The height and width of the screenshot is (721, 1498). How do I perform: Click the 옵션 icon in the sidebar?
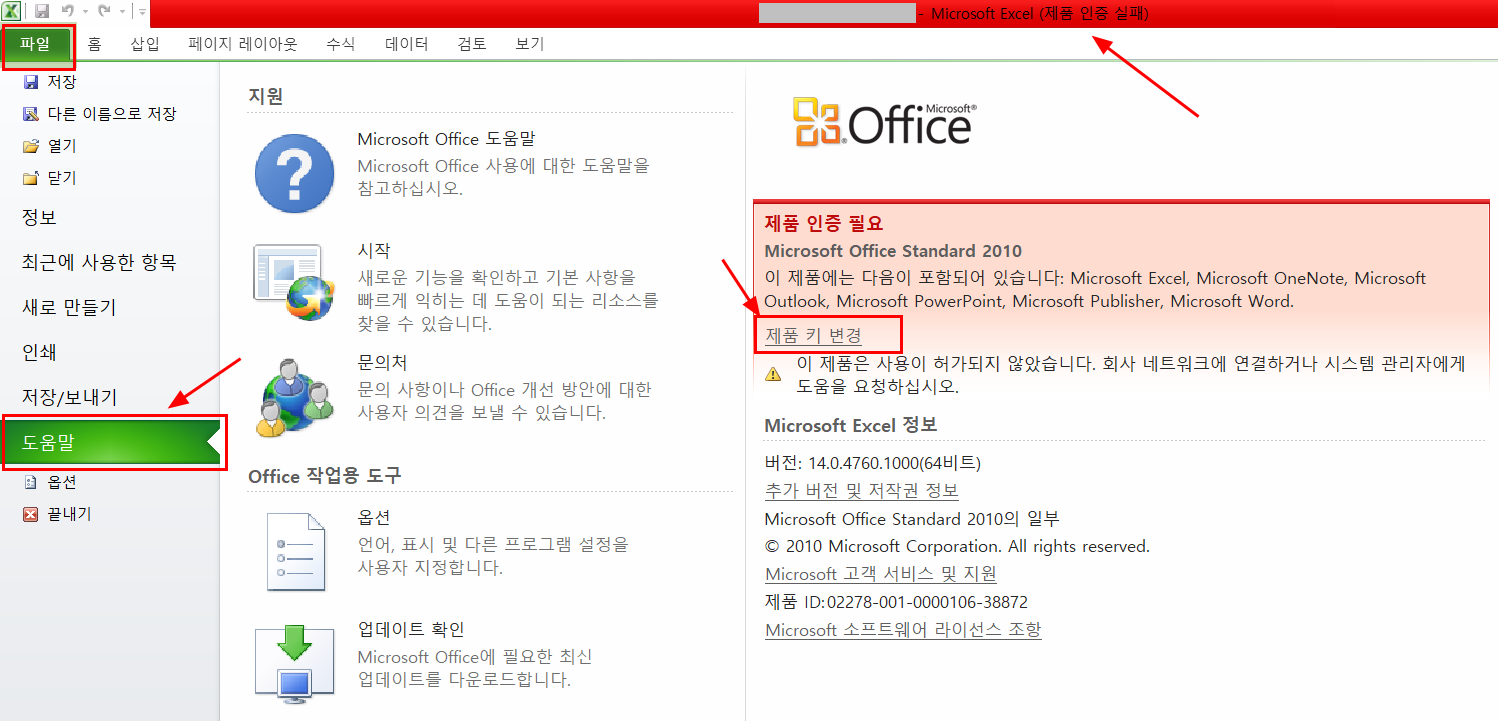point(30,482)
